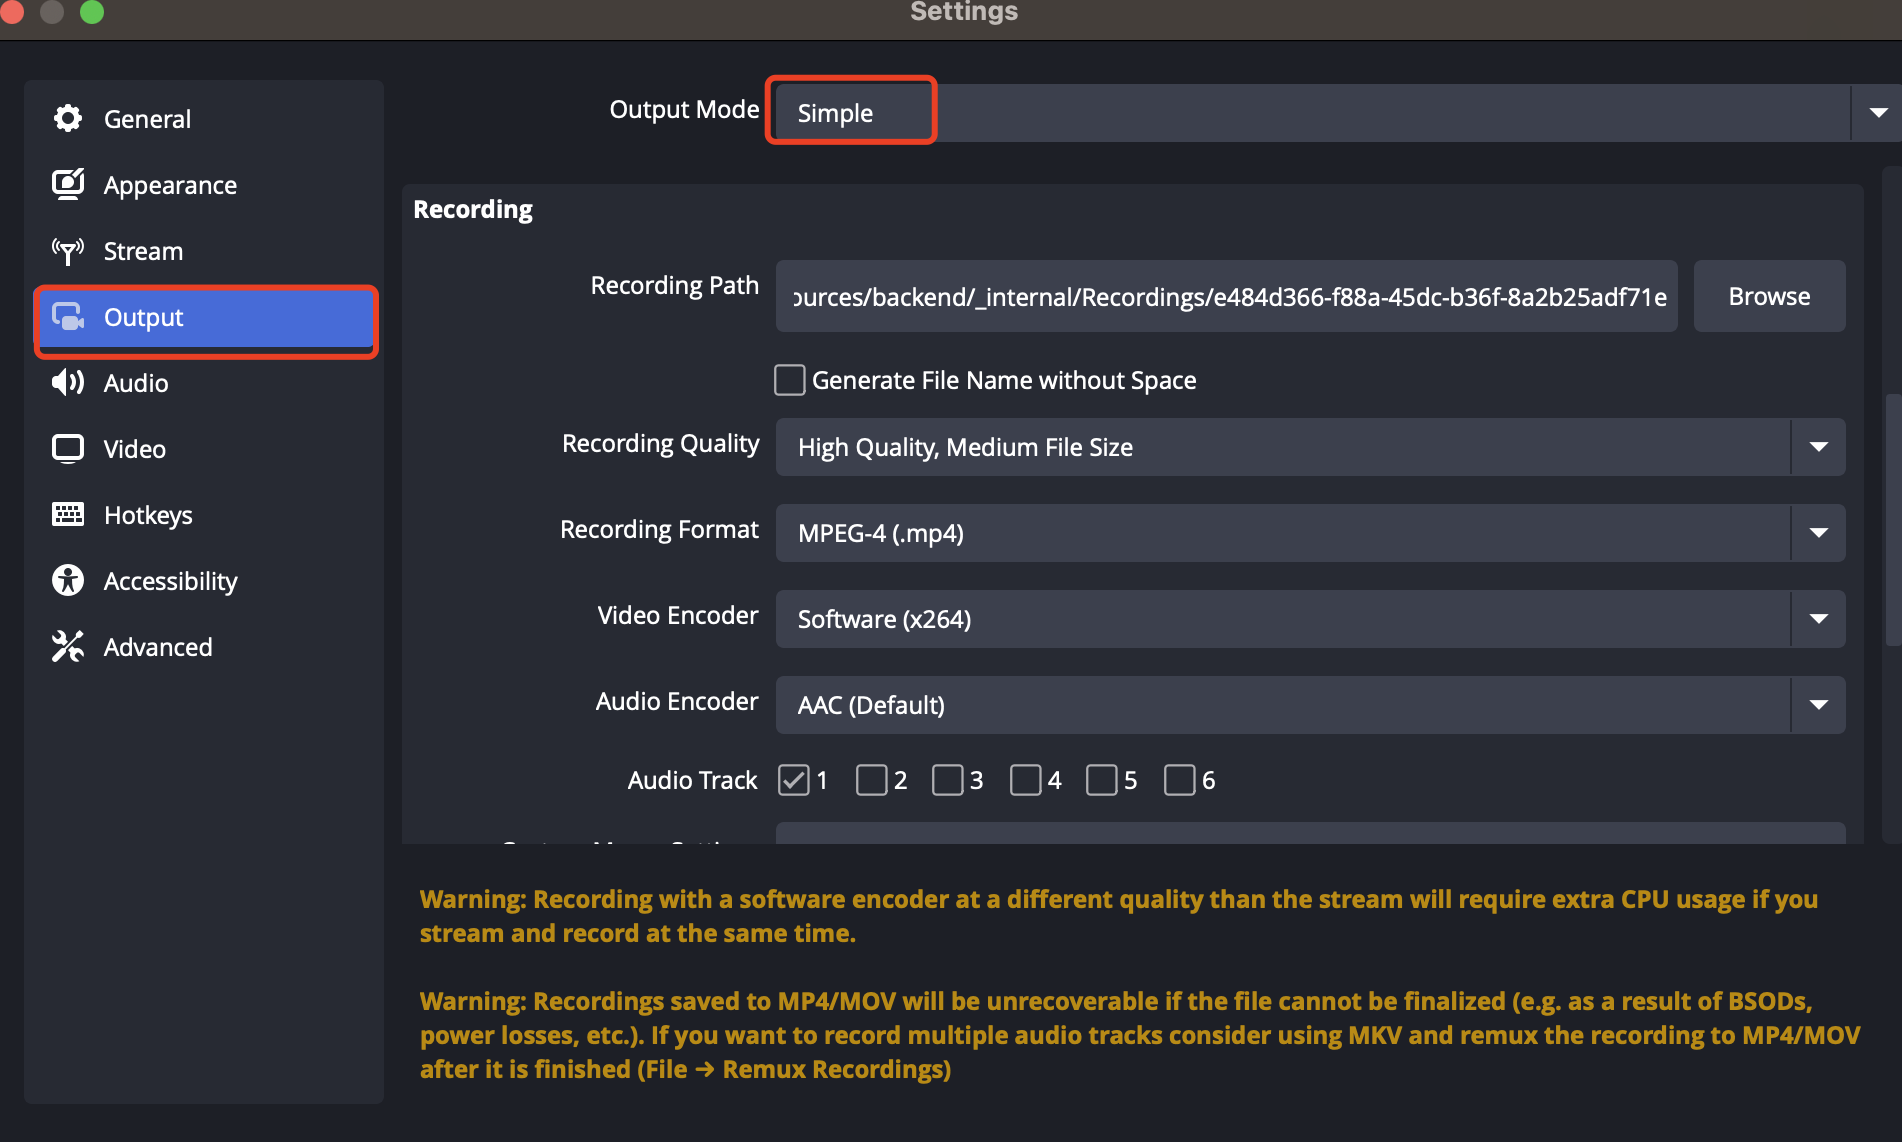
Task: Enable audio track 2 checkbox
Action: point(871,780)
